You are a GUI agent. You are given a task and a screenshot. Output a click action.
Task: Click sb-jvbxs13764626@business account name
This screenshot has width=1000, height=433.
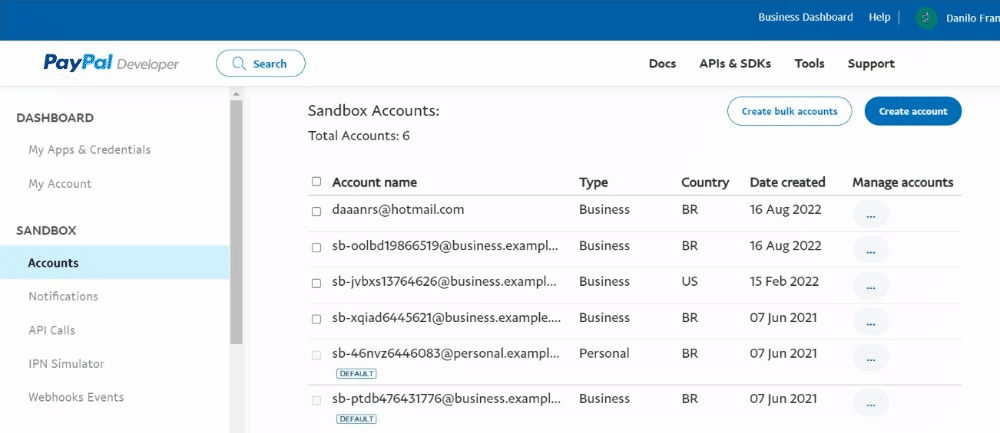(445, 281)
